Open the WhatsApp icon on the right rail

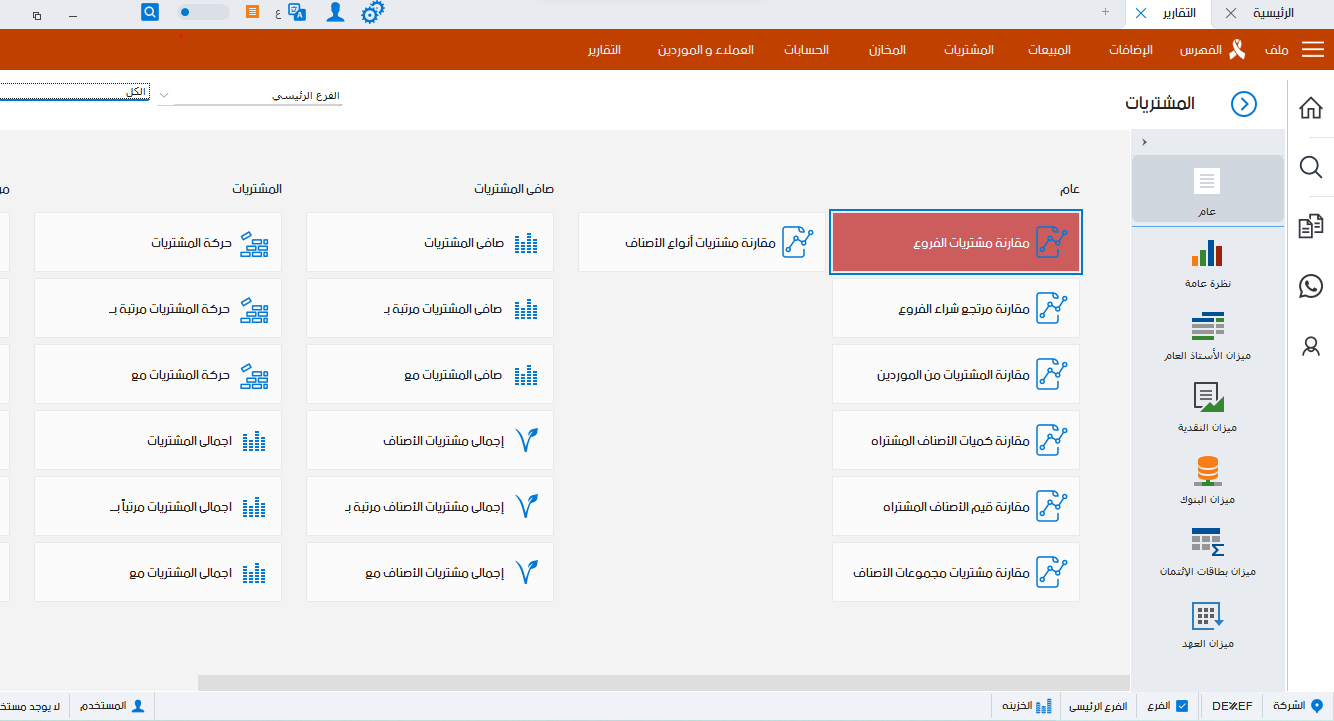pos(1310,287)
